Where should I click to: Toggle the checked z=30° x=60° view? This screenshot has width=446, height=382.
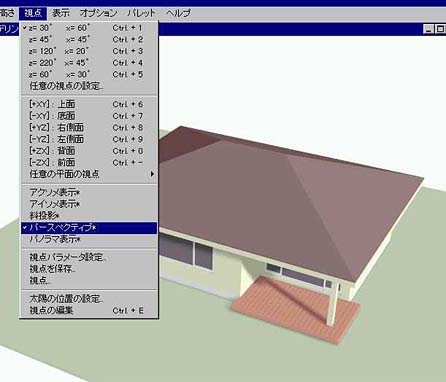pos(89,28)
